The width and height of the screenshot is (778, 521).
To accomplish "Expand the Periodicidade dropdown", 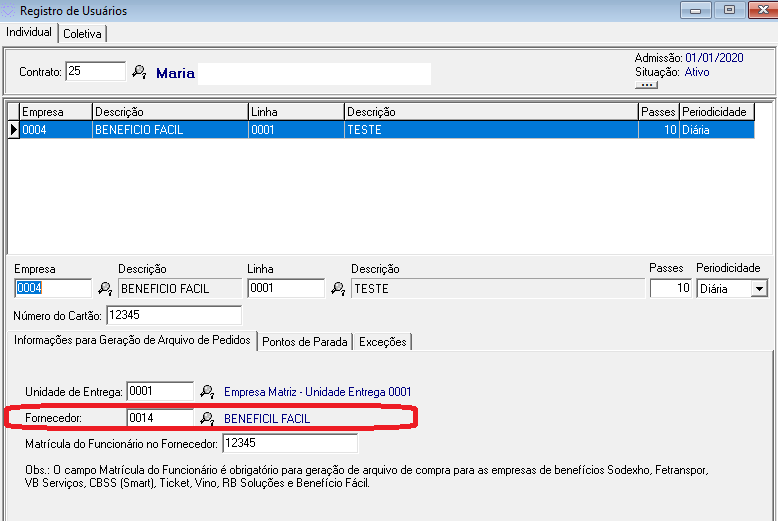I will pos(759,289).
